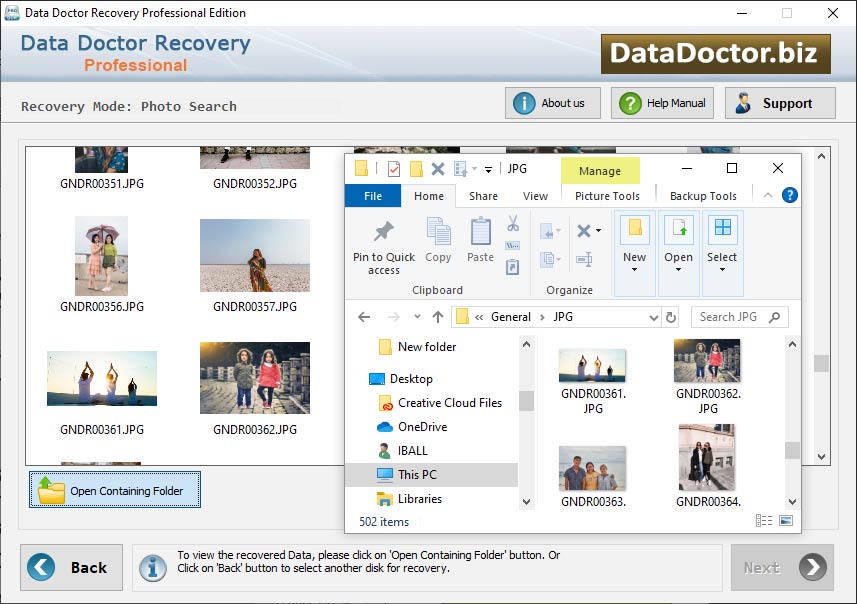Switch to details view layout icon

tap(764, 521)
